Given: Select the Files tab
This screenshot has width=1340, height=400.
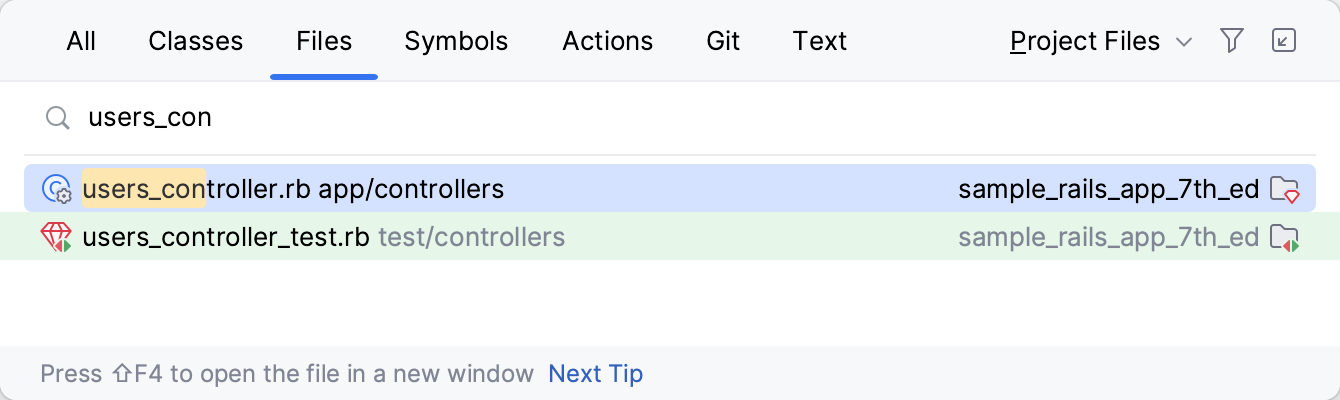Looking at the screenshot, I should (324, 41).
